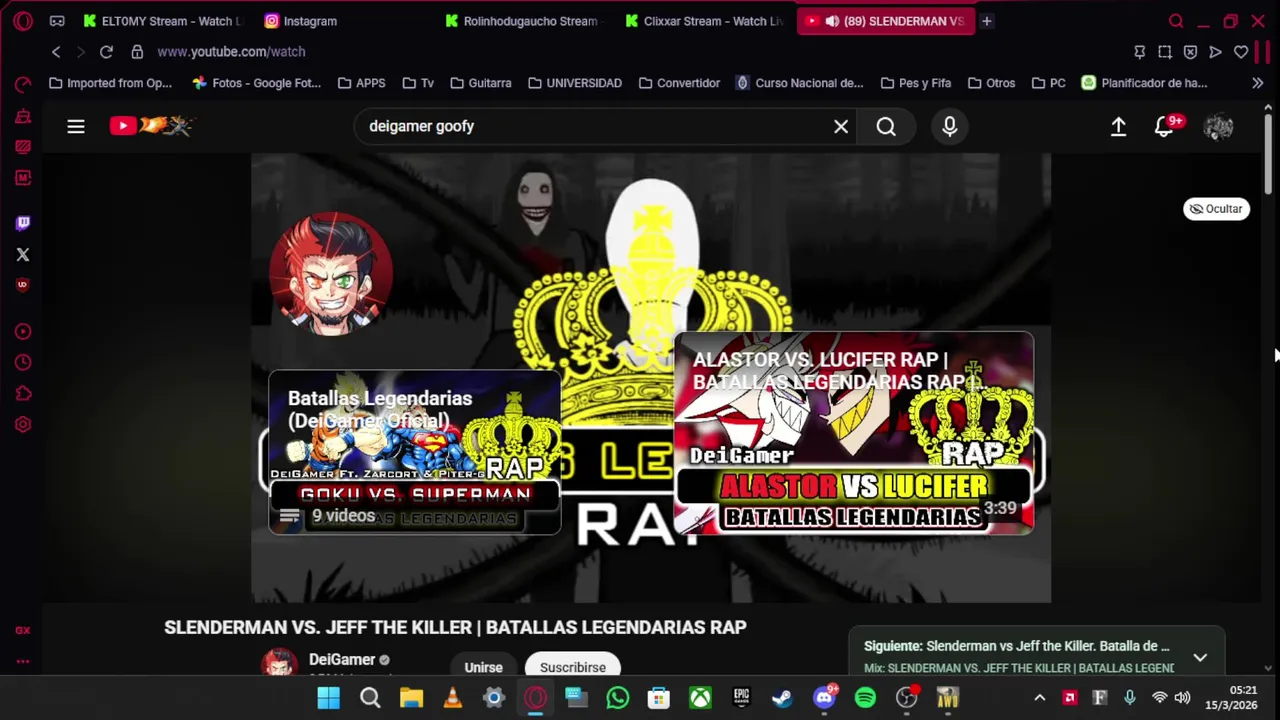Screen dimensions: 1280x720
Task: Click DeiGamer round channel end-screen avatar
Action: (x=331, y=273)
